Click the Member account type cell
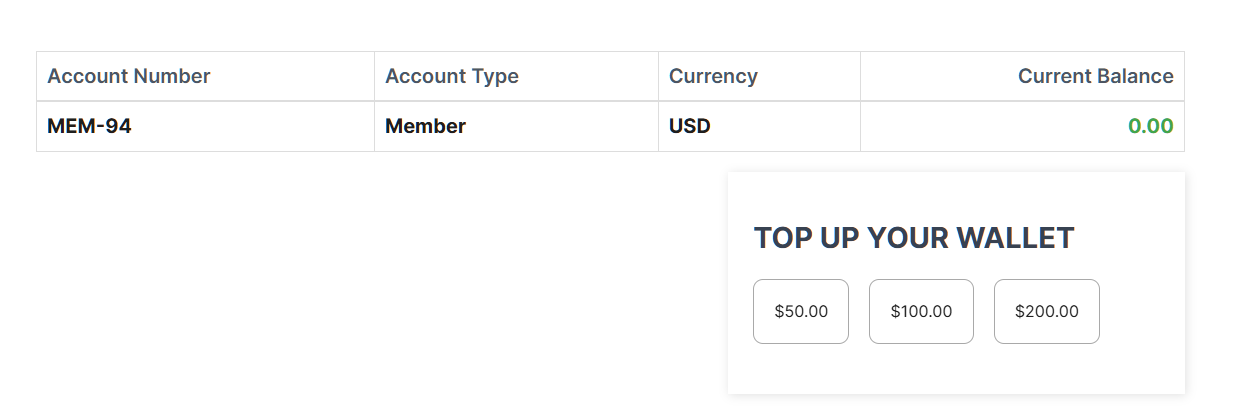 tap(425, 127)
